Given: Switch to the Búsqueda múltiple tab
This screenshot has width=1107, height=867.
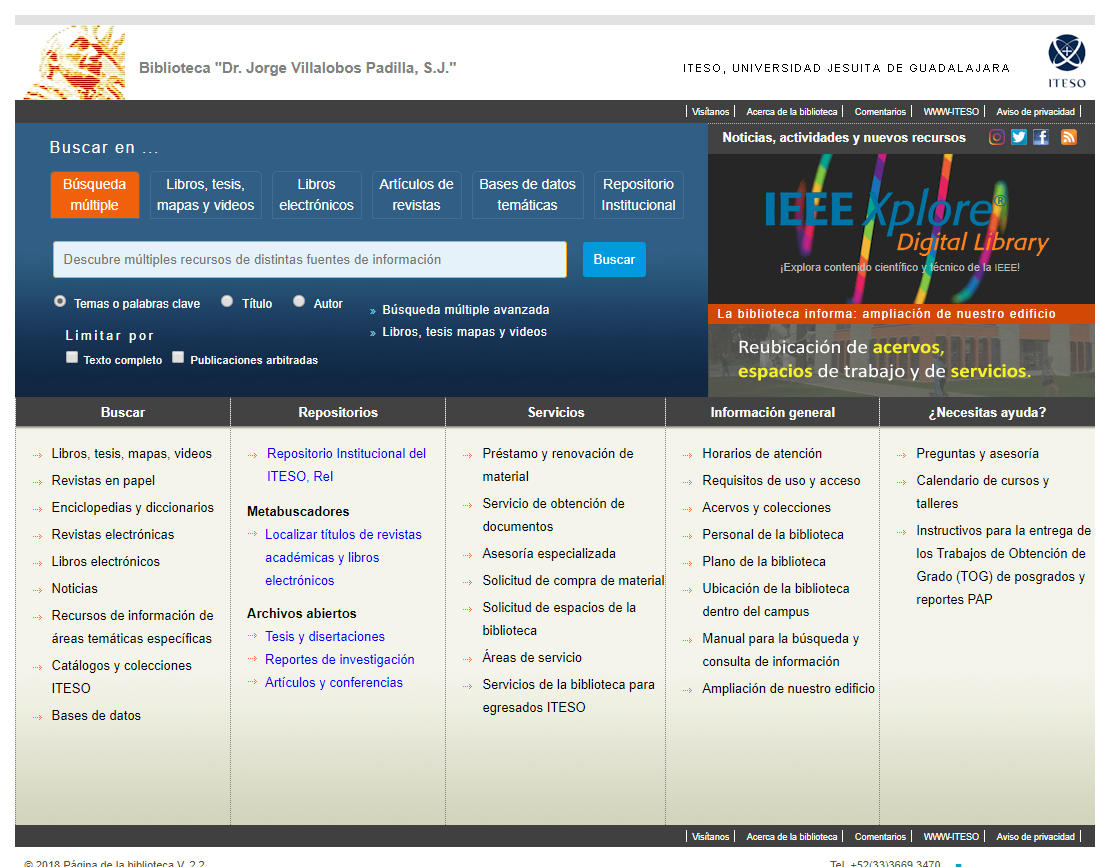Looking at the screenshot, I should point(95,195).
